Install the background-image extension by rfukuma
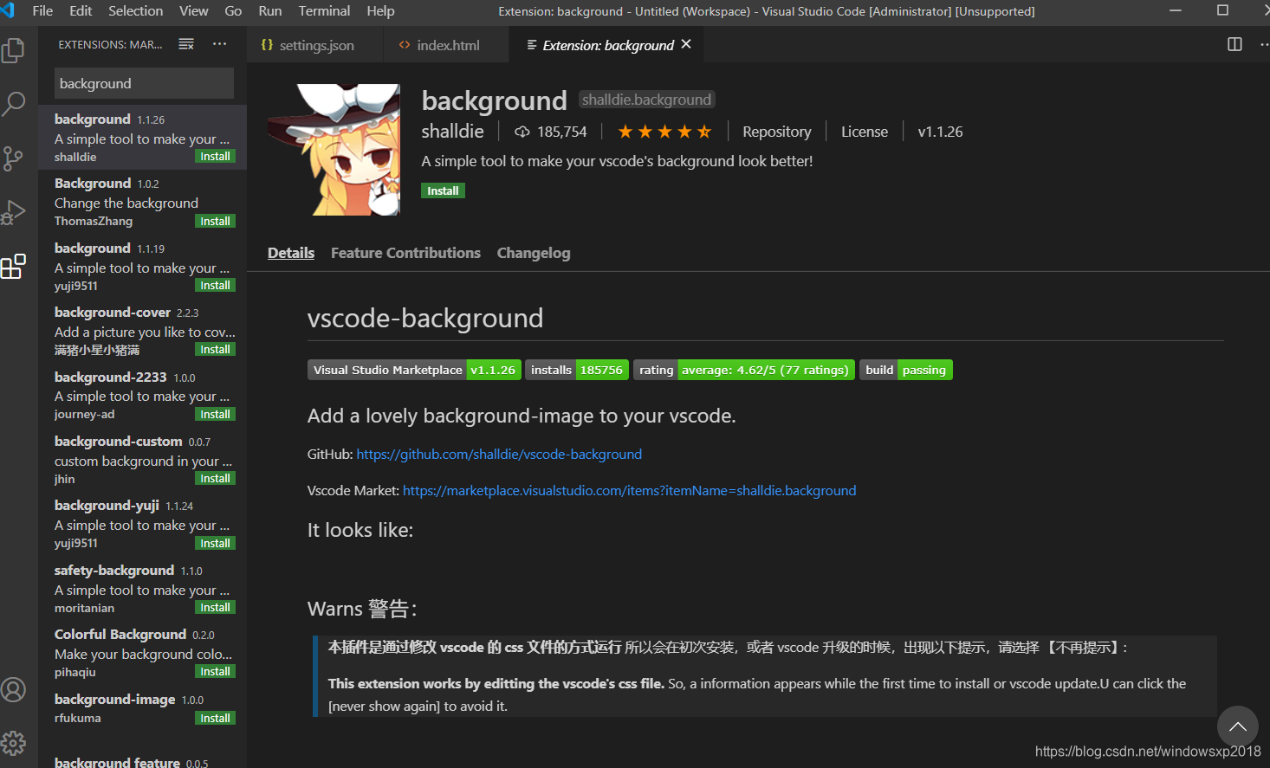This screenshot has height=768, width=1270. [215, 718]
